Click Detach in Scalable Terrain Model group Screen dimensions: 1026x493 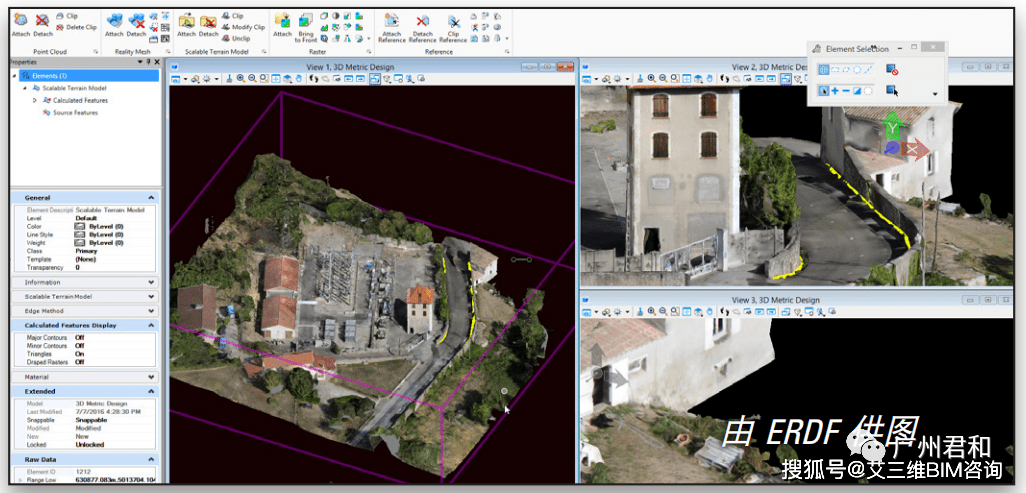(209, 25)
